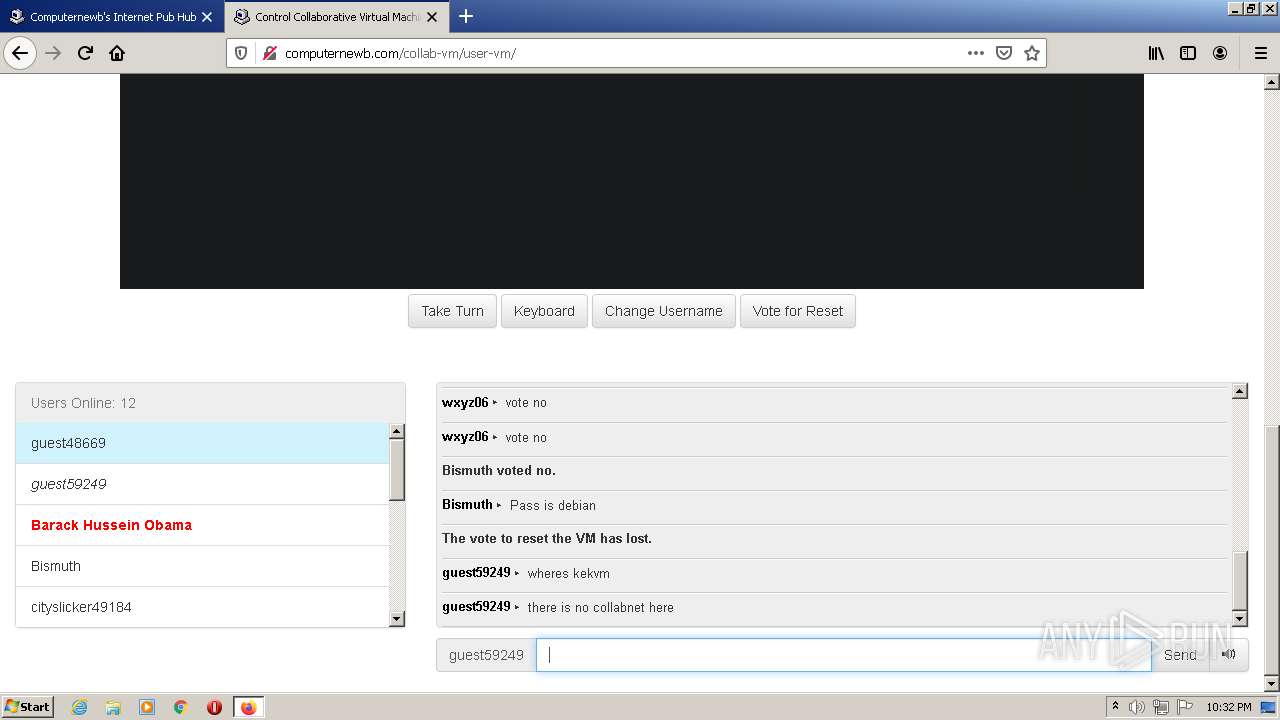Click the virtual machine display screen
This screenshot has height=720, width=1280.
(x=631, y=181)
